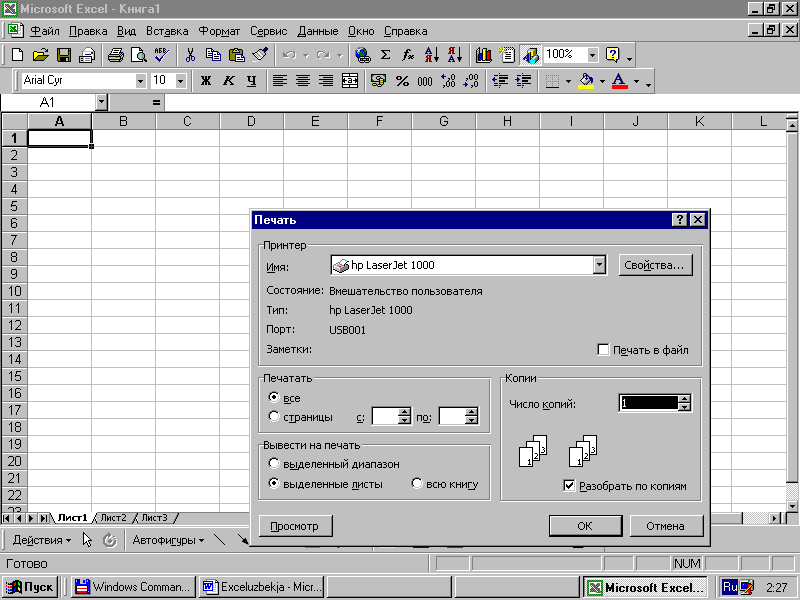Click the New workbook icon
The width and height of the screenshot is (800, 600).
(17, 55)
